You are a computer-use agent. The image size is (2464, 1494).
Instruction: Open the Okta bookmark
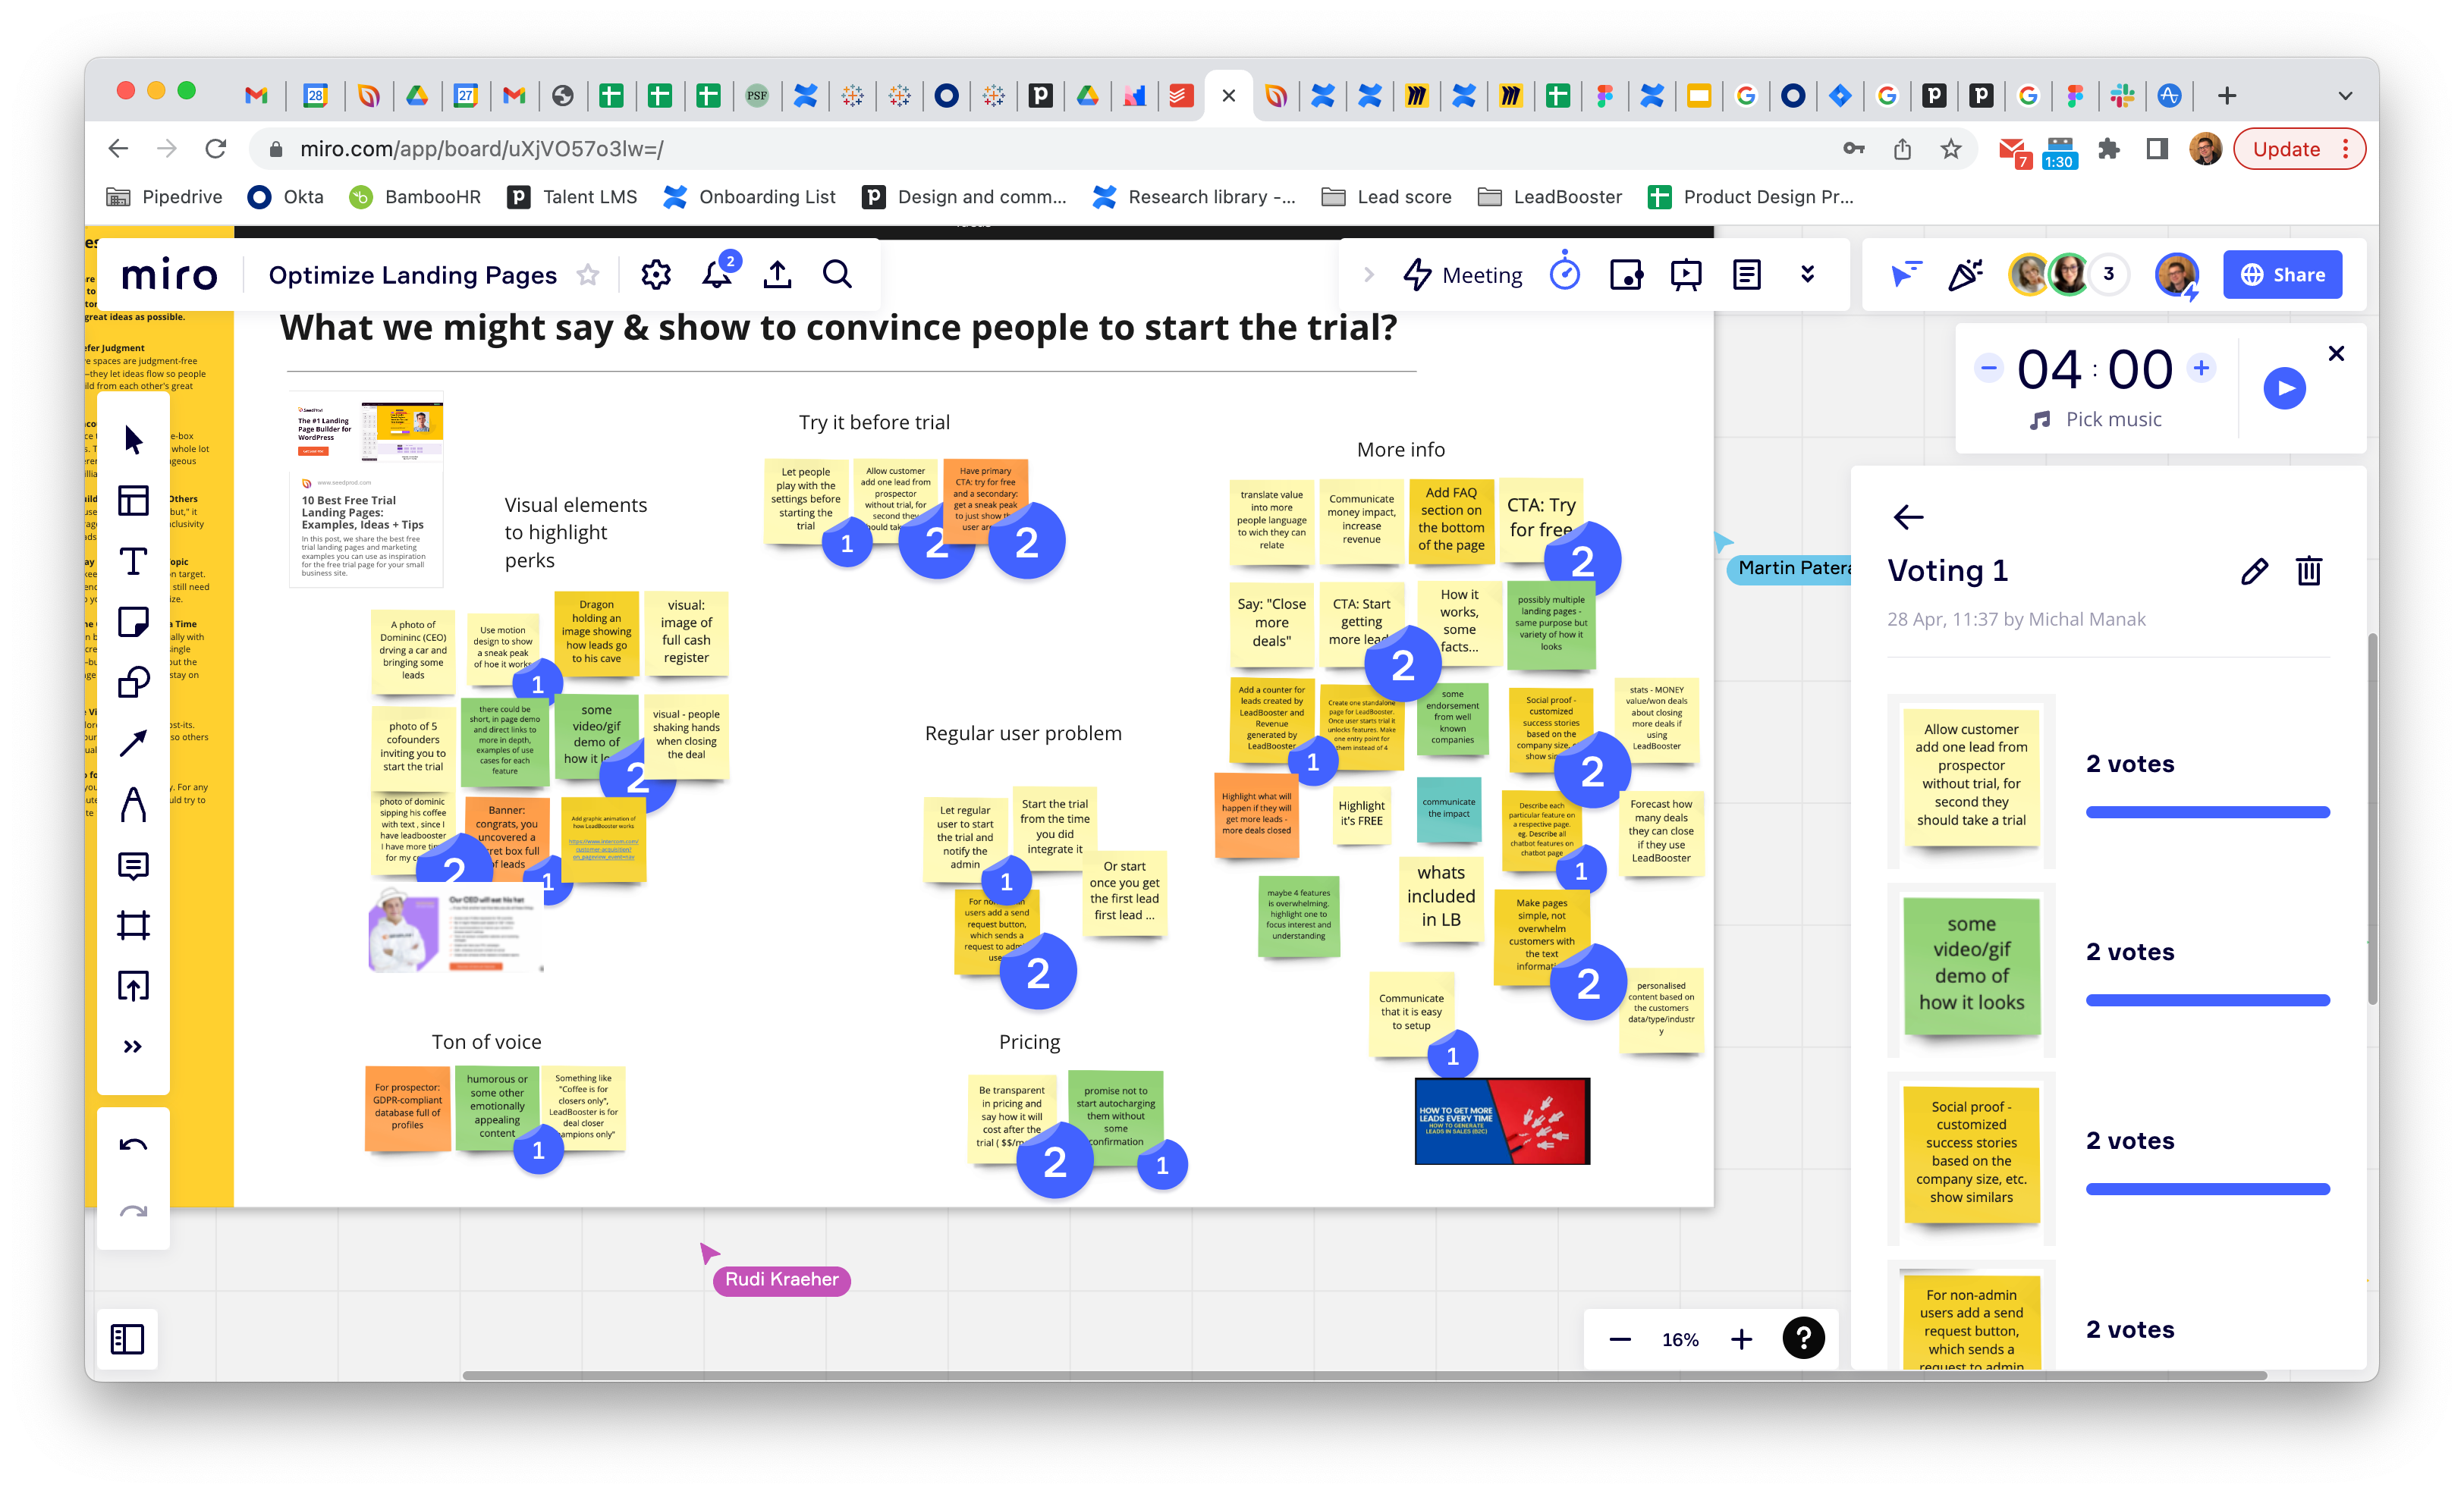pos(286,197)
